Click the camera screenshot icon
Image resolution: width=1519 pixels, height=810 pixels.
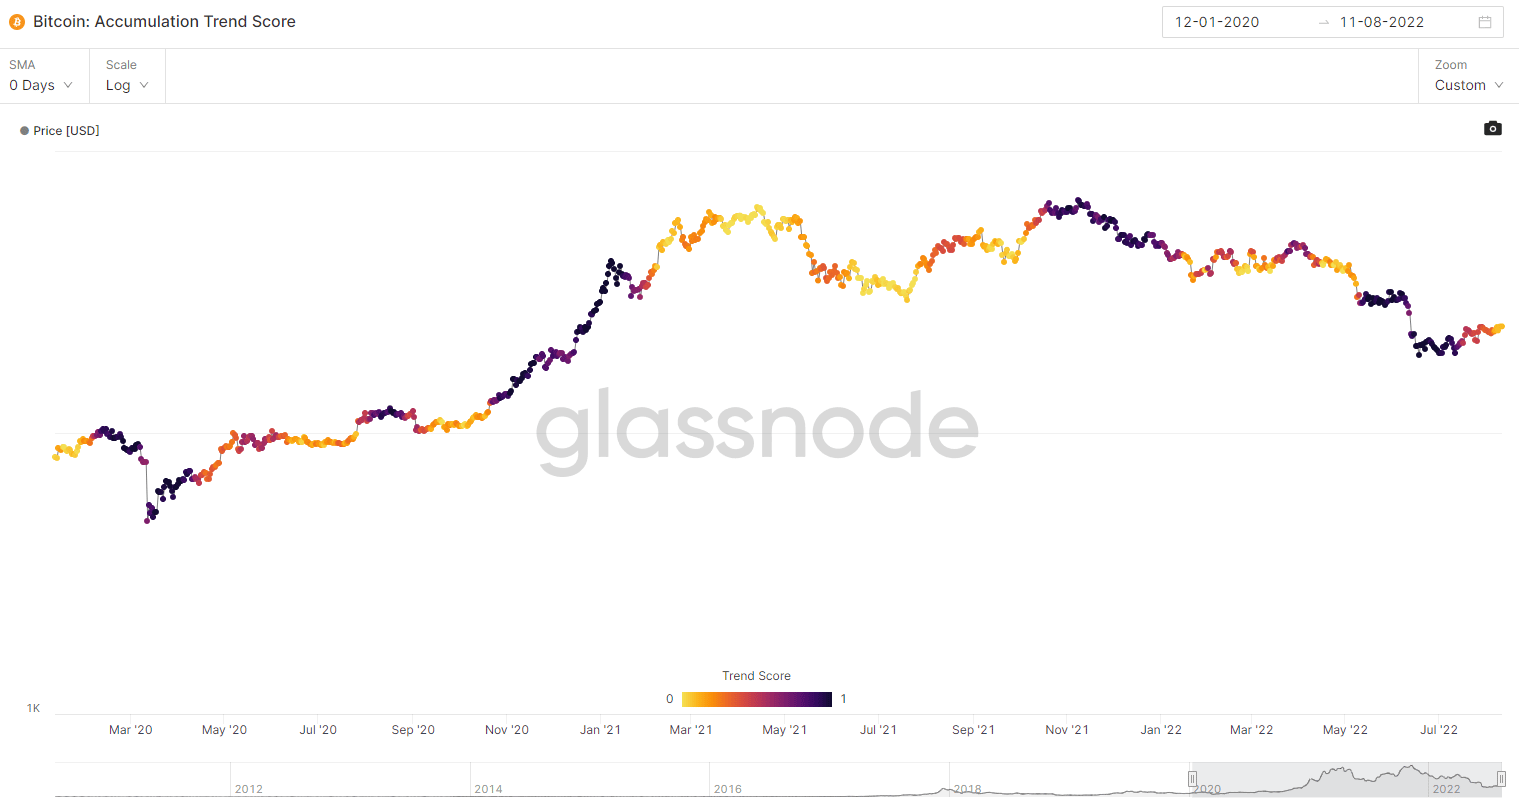point(1492,128)
